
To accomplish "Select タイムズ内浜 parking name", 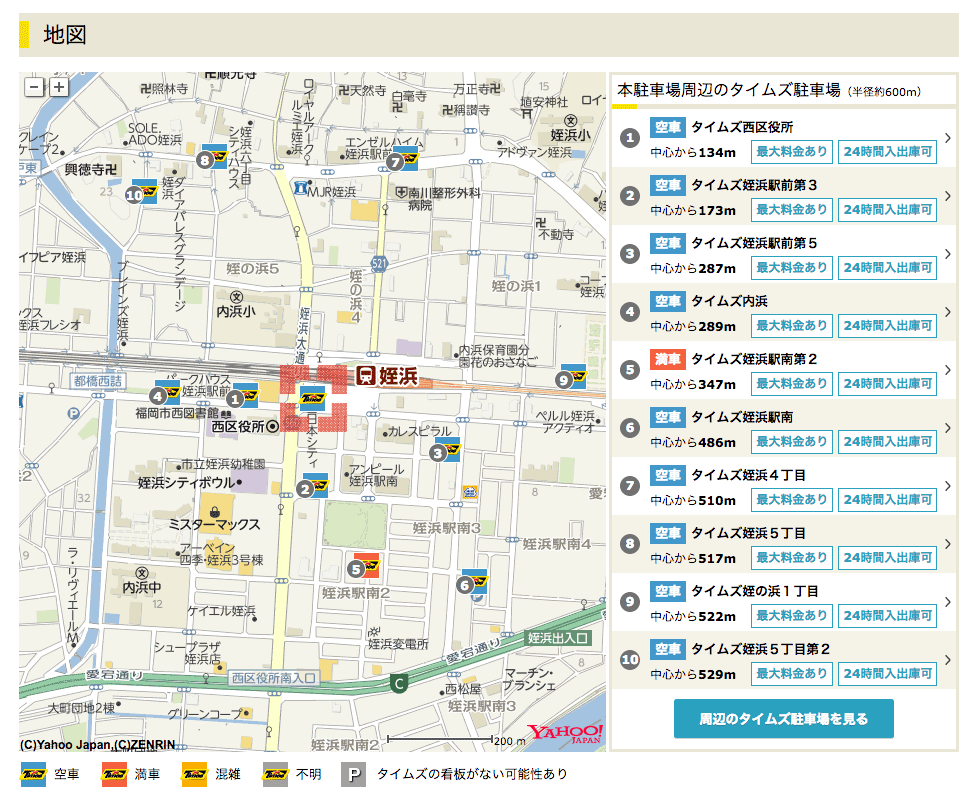I will (729, 302).
